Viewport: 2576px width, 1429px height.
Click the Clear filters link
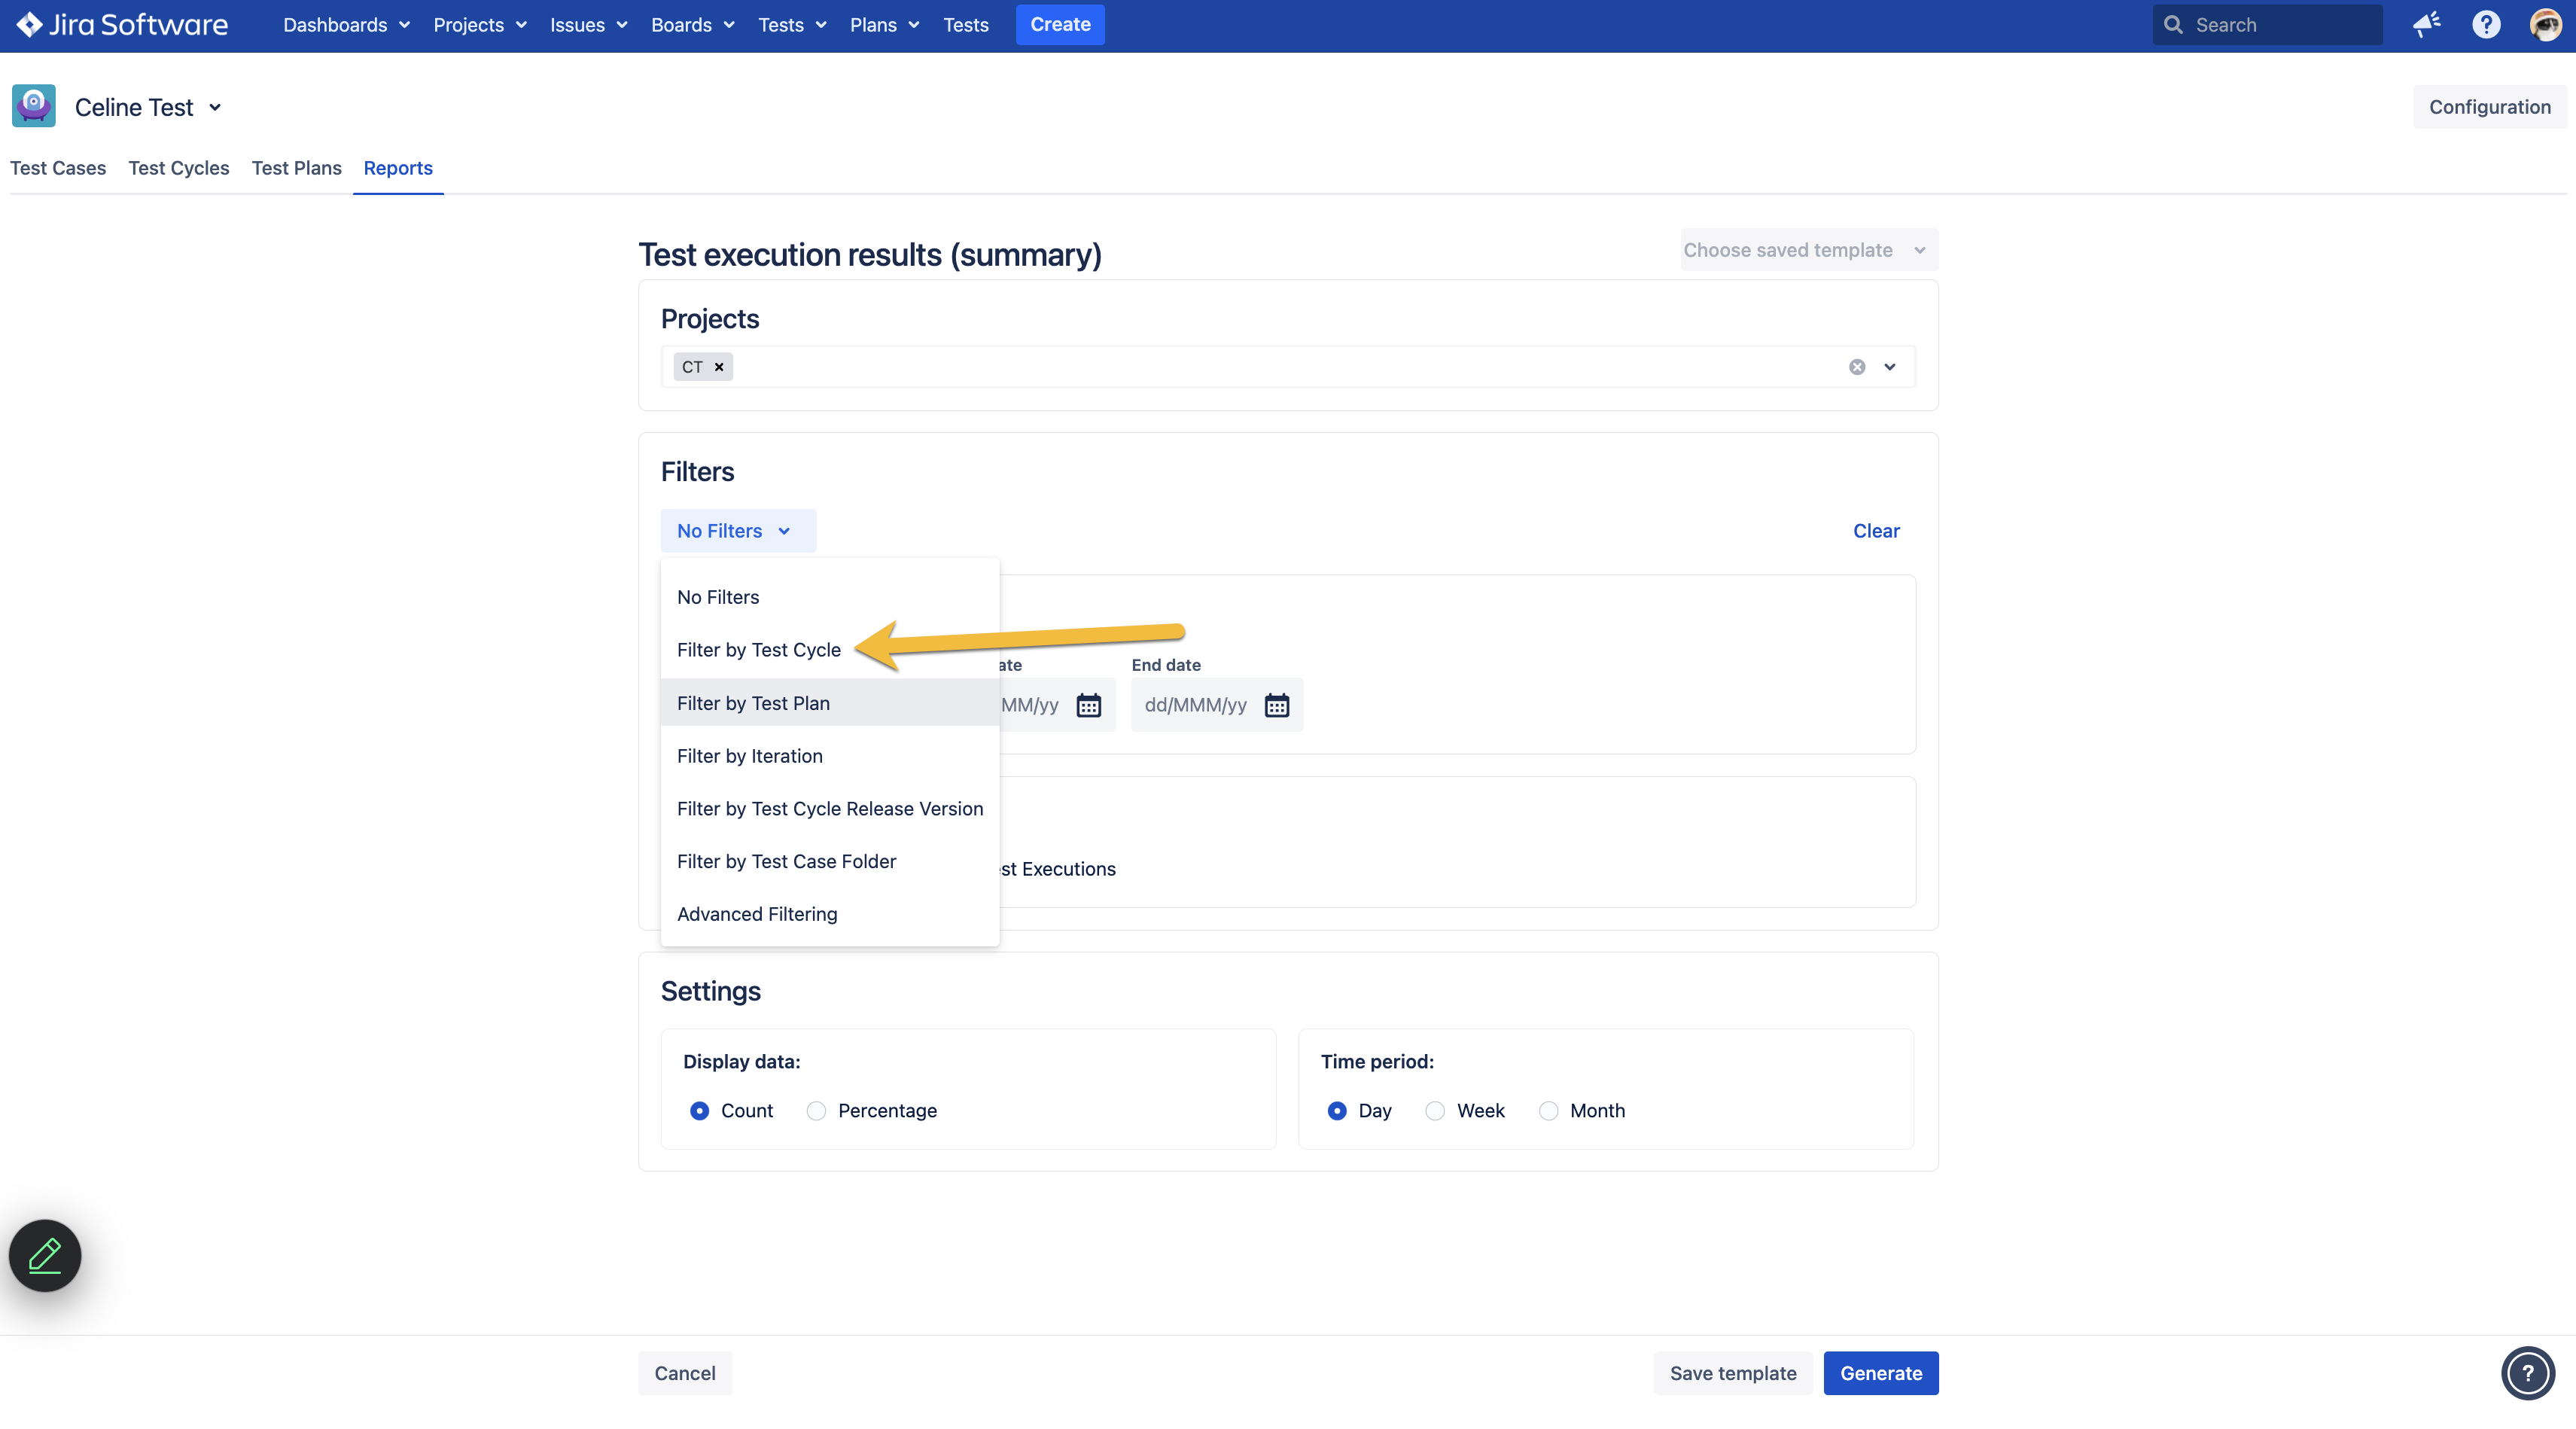click(1876, 531)
